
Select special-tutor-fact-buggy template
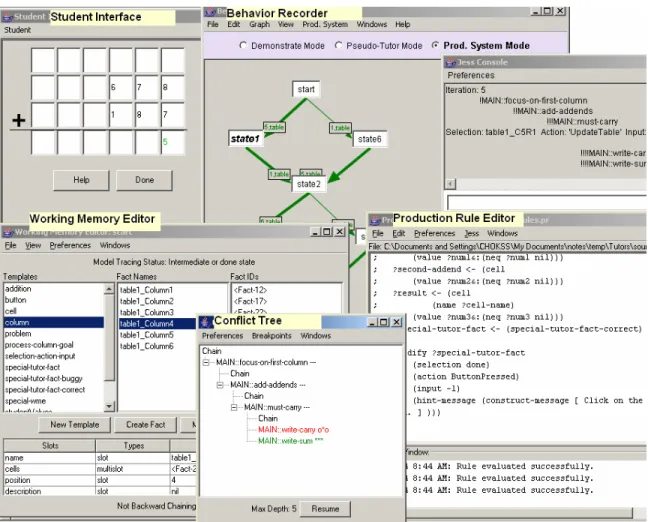(54, 378)
